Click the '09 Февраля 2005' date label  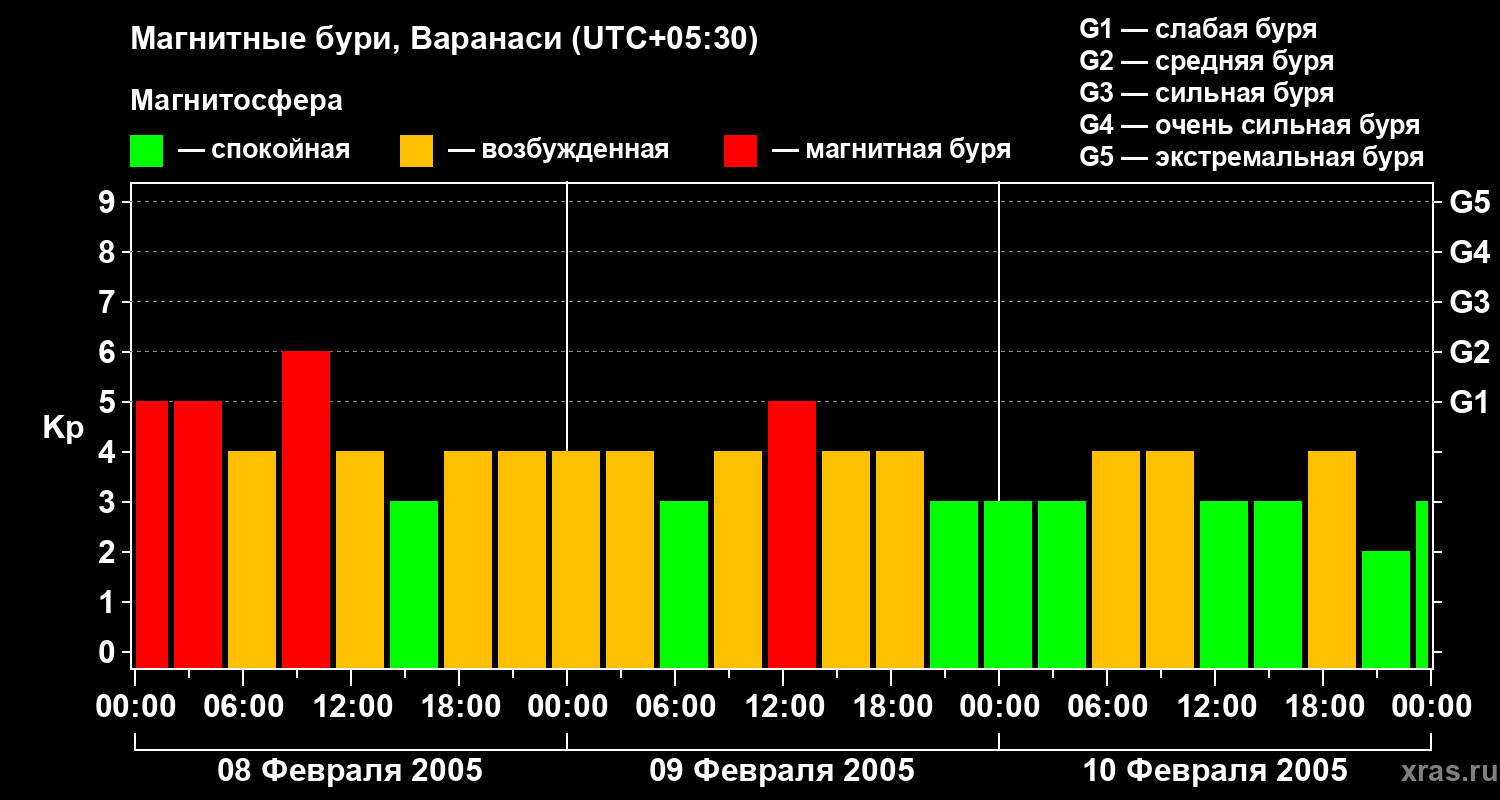tap(782, 771)
